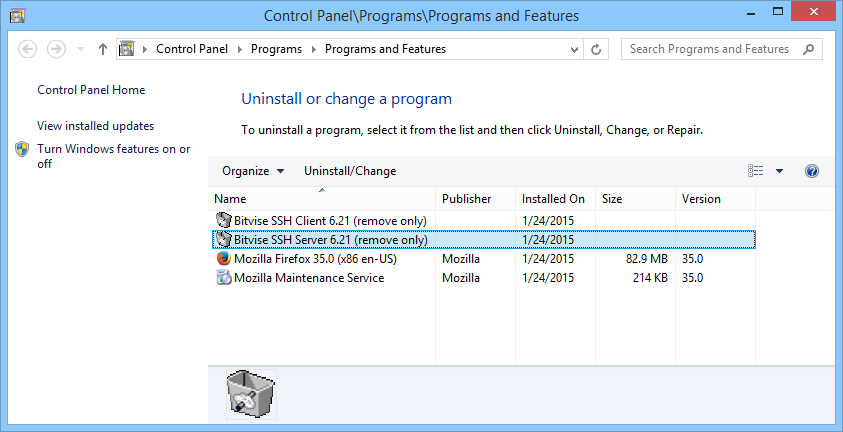Expand the address bar history dropdown

point(574,49)
